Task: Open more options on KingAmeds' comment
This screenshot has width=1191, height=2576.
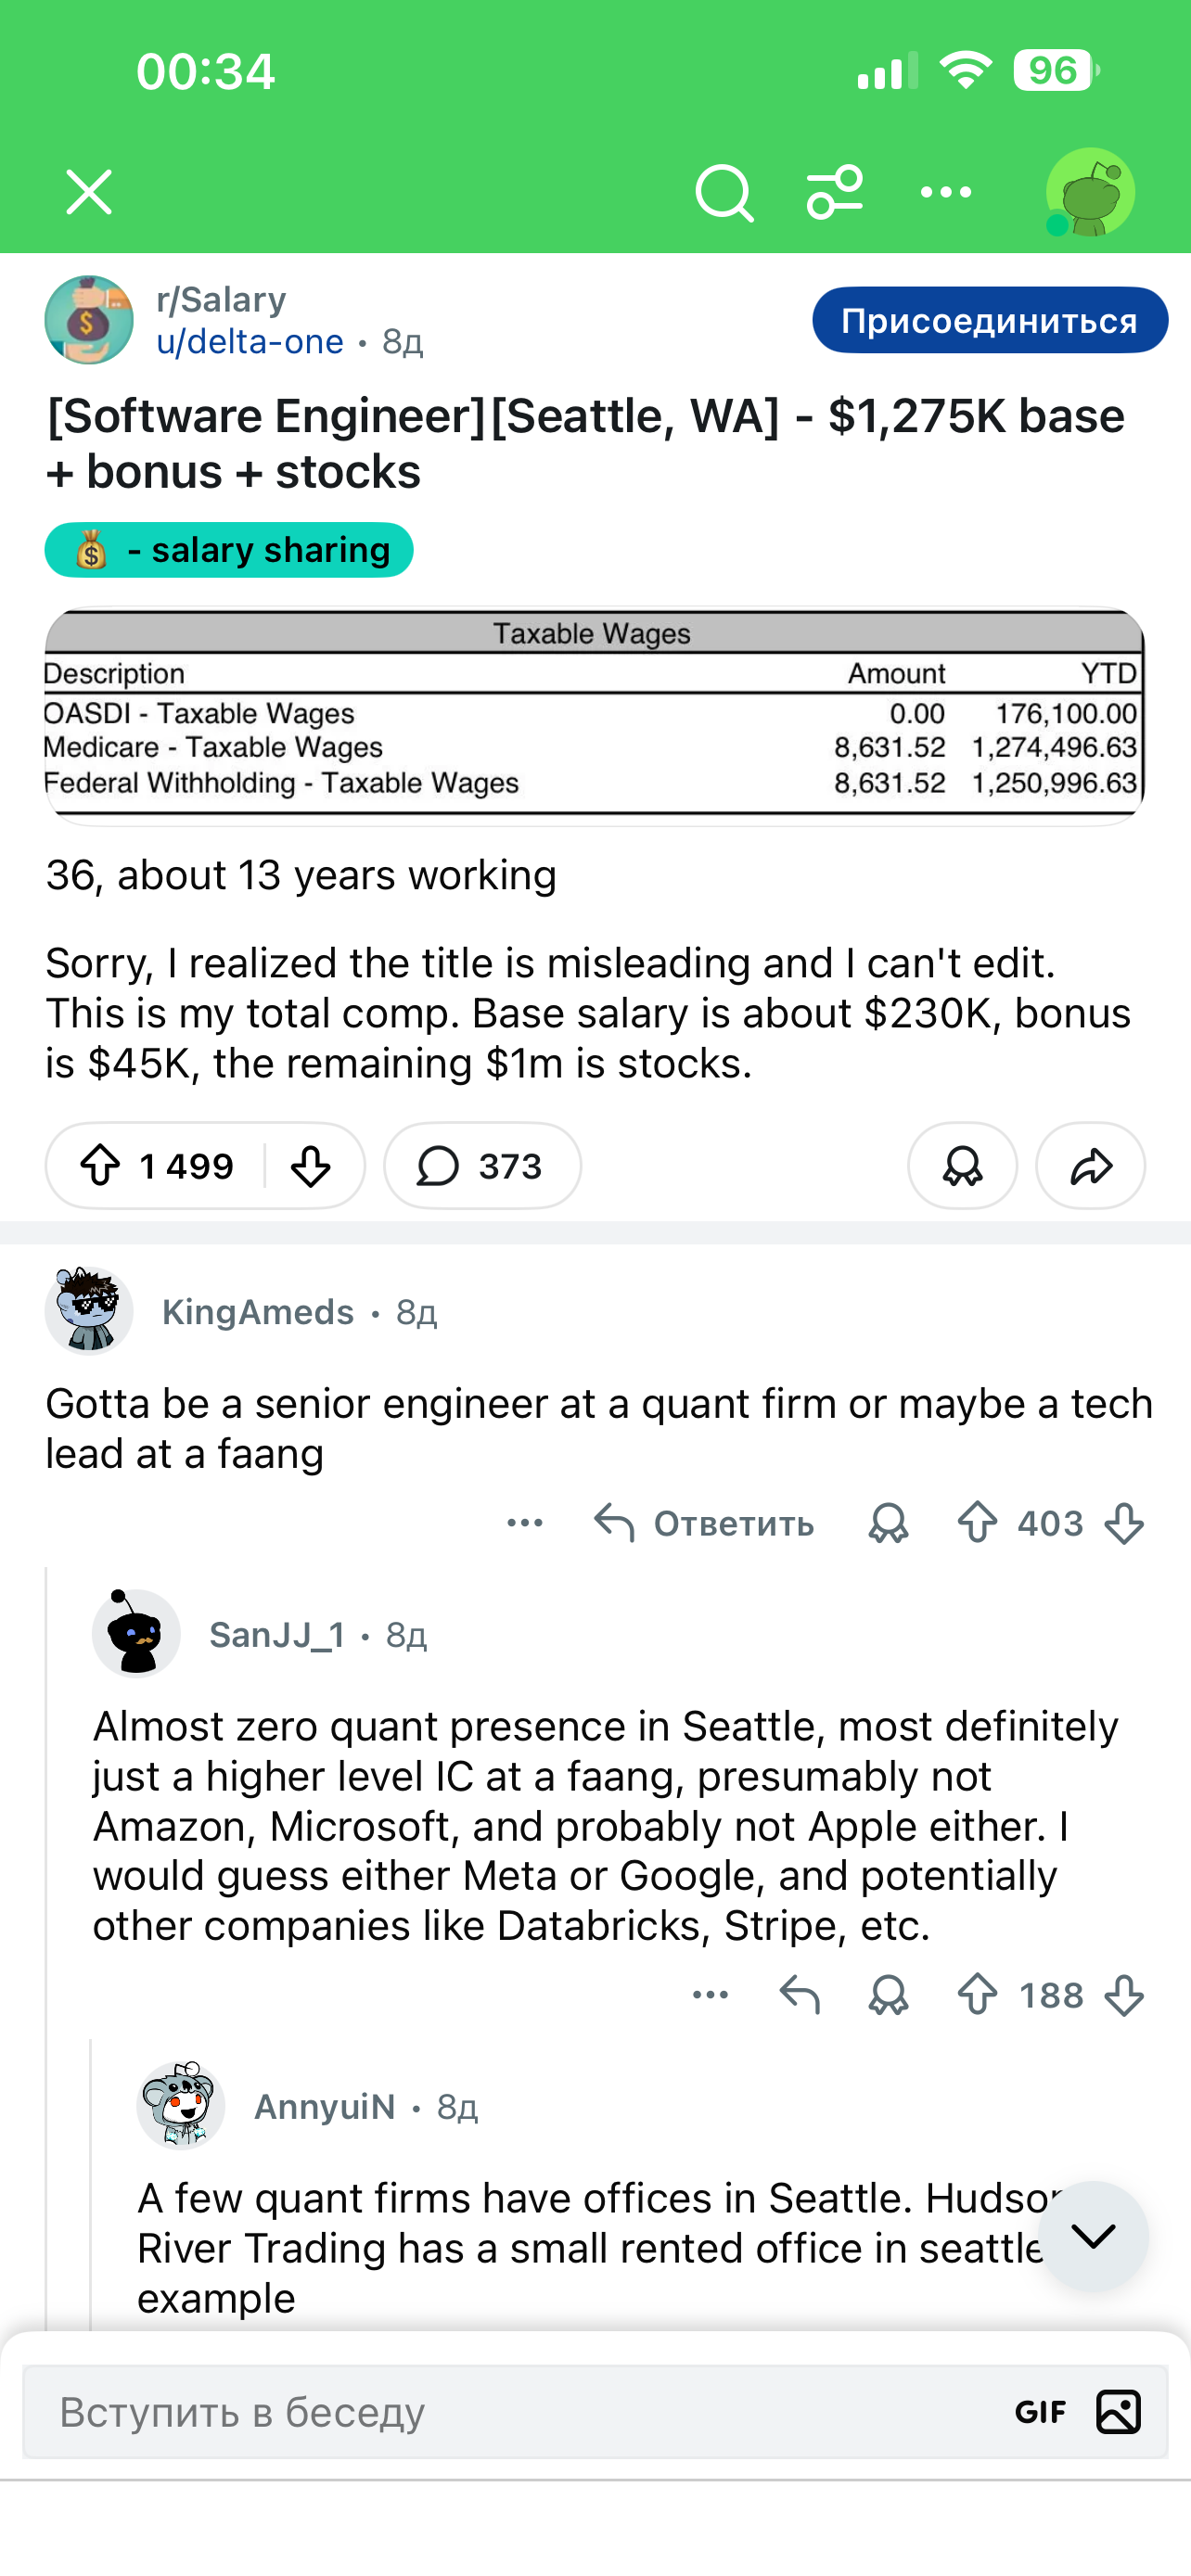Action: click(x=525, y=1523)
